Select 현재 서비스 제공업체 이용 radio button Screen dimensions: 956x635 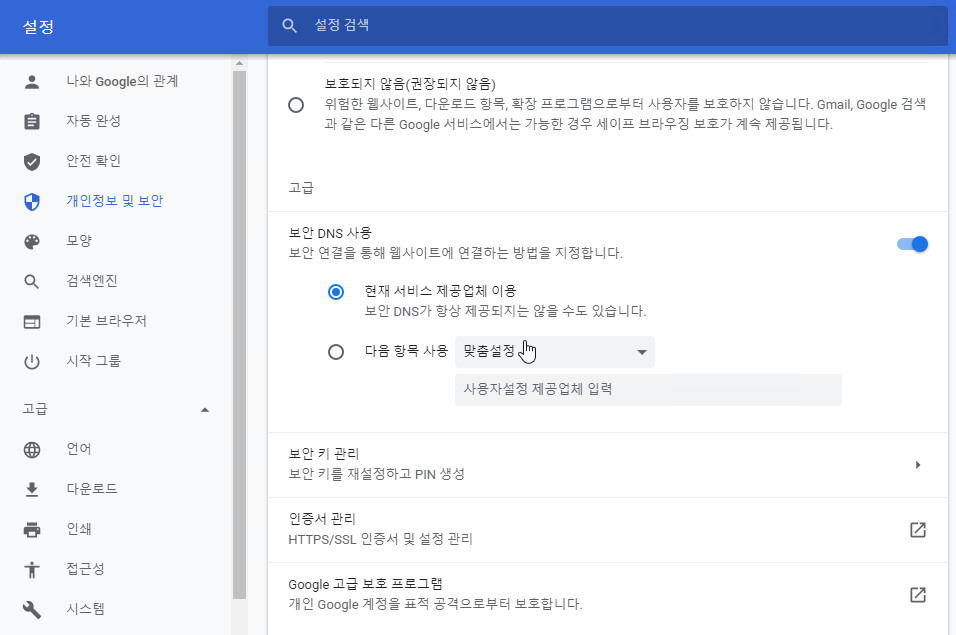[335, 292]
